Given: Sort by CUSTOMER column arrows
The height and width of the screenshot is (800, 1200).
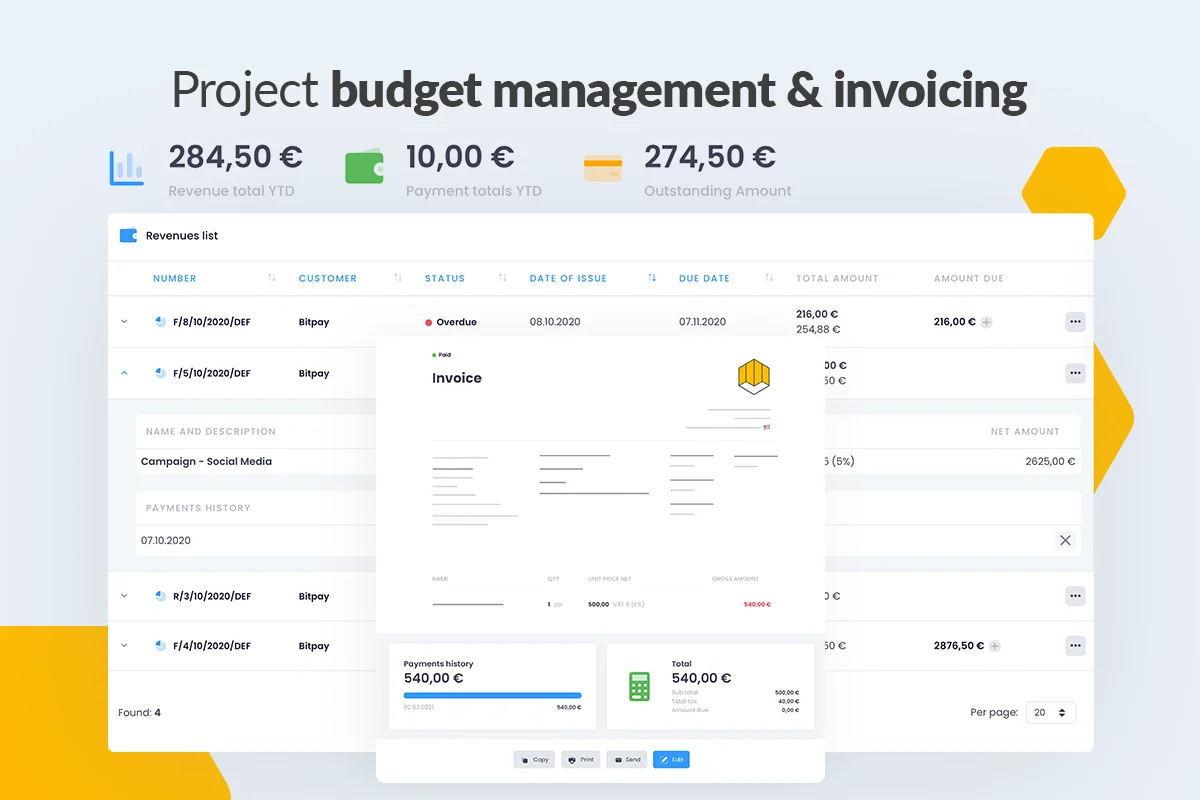Looking at the screenshot, I should [398, 278].
